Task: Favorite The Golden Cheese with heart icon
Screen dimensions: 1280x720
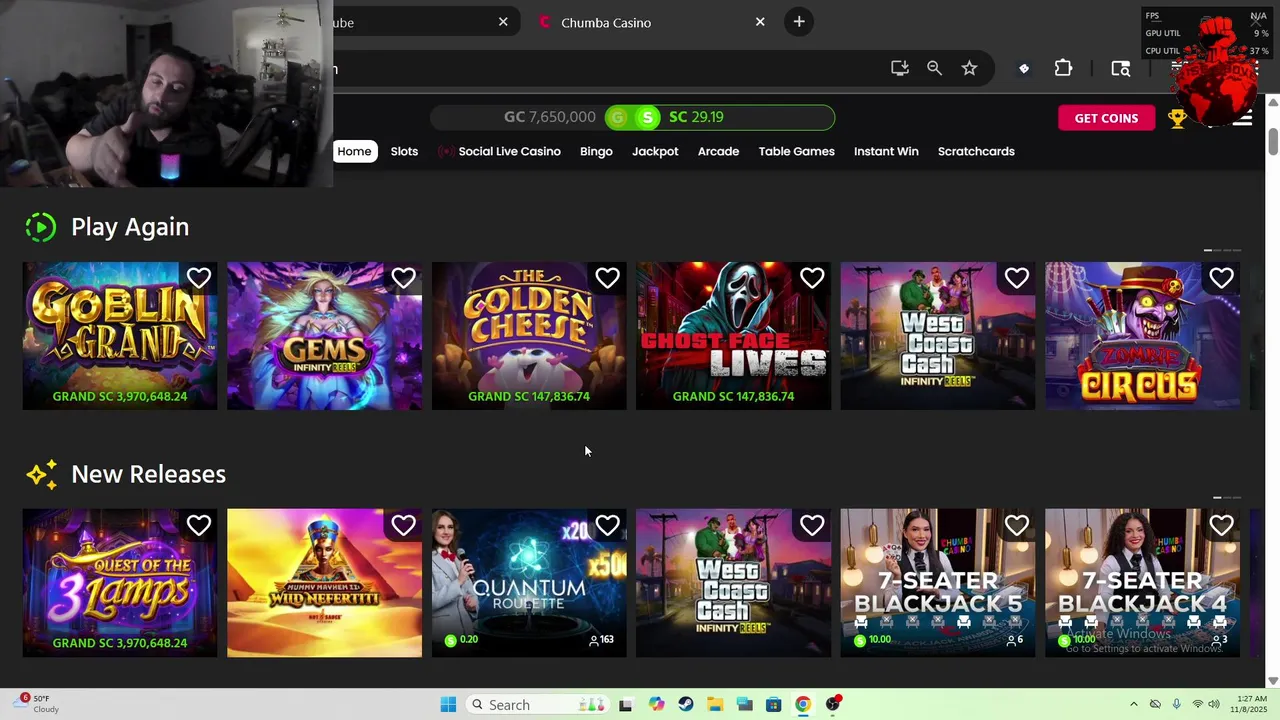Action: 607,278
